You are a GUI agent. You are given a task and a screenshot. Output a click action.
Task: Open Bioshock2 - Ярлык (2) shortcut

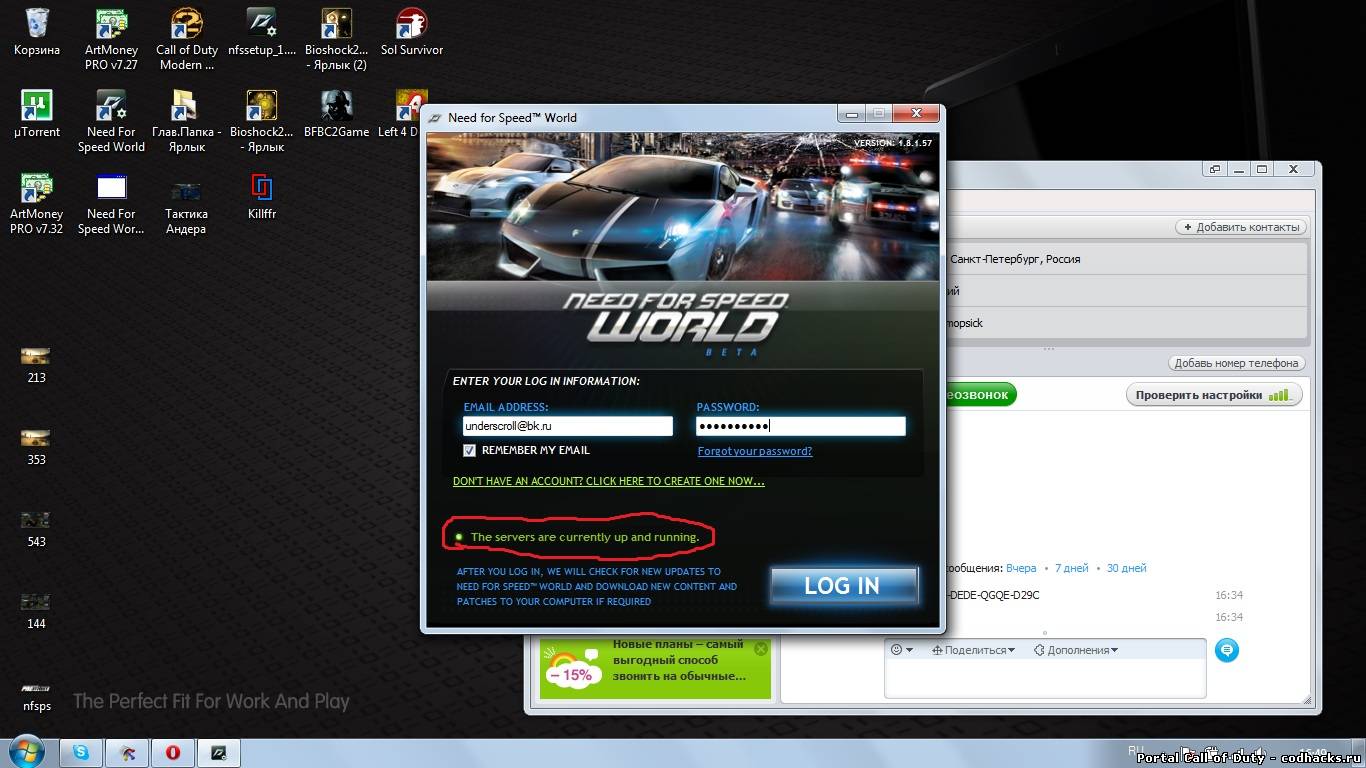point(336,39)
